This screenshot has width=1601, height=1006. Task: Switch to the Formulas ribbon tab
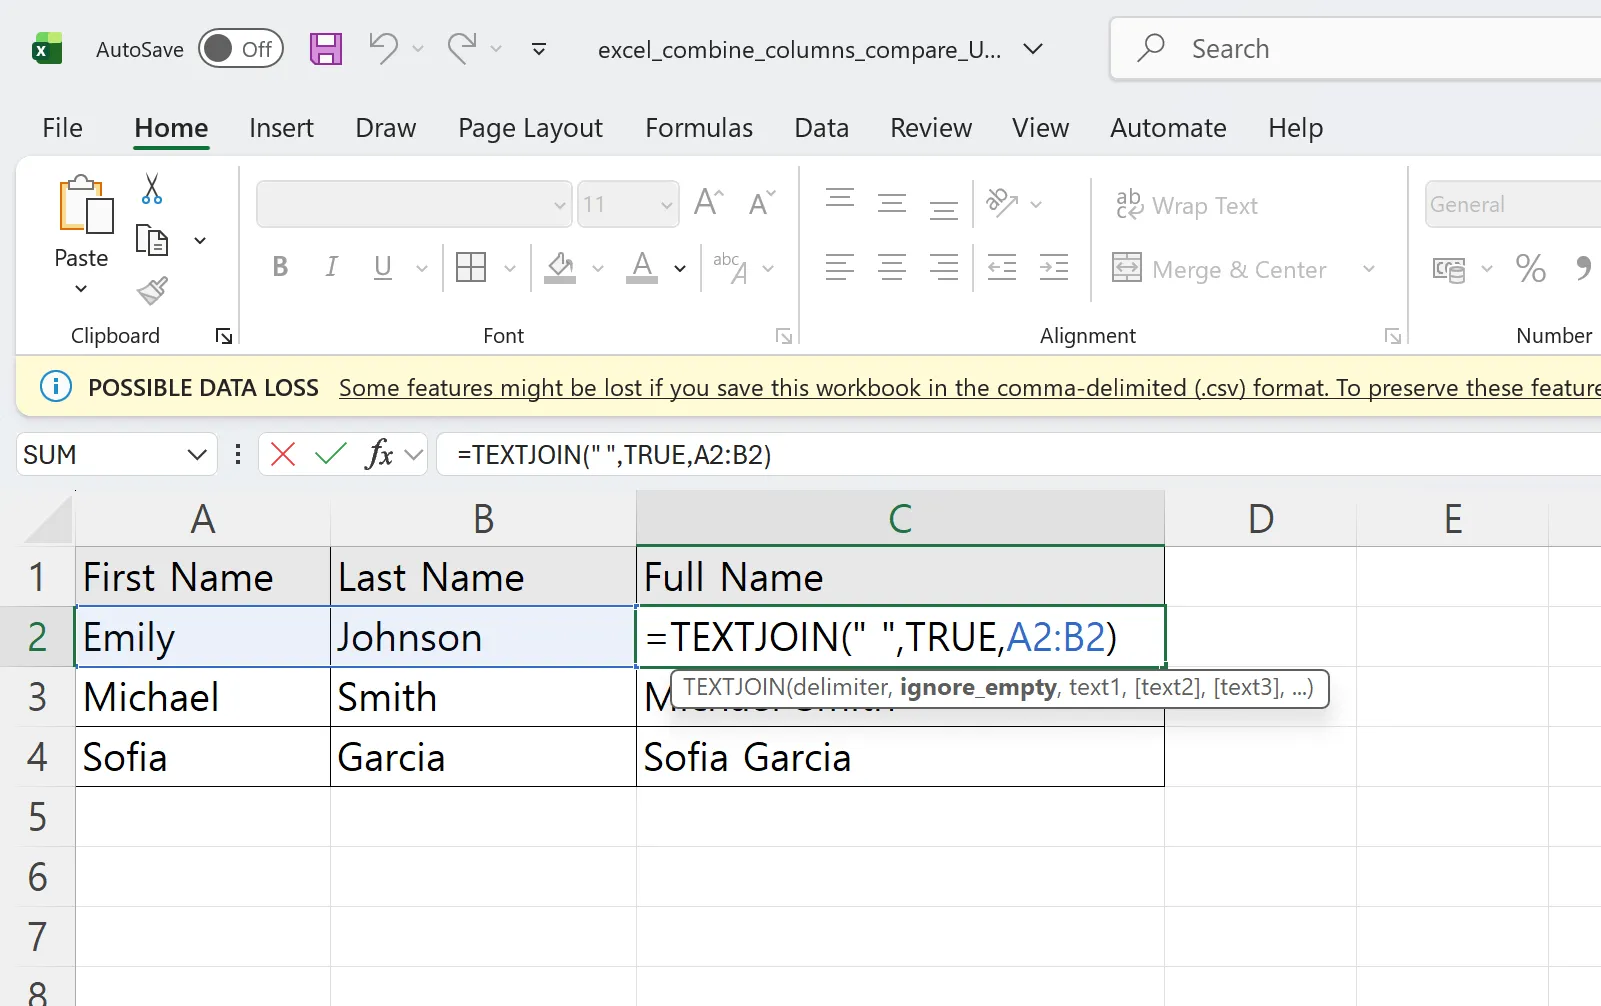[x=698, y=128]
